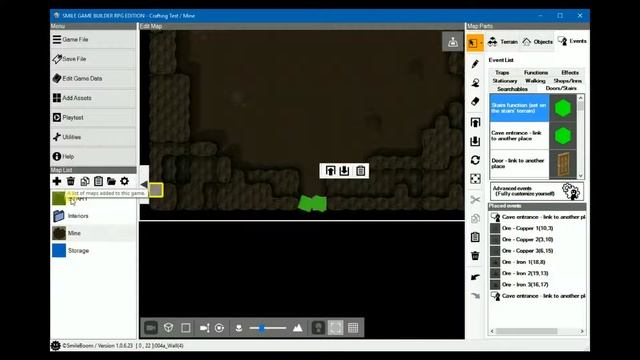Select the eraser tool
Image resolution: width=640 pixels, height=360 pixels.
[x=475, y=102]
